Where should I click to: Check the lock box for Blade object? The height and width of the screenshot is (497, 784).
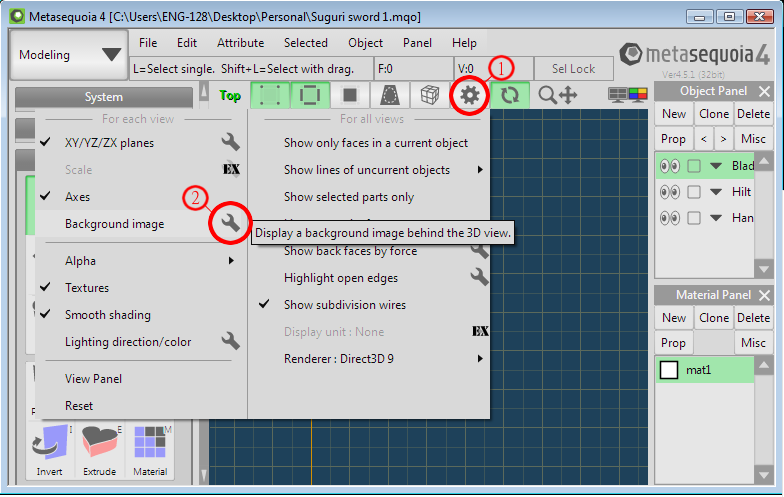click(694, 166)
